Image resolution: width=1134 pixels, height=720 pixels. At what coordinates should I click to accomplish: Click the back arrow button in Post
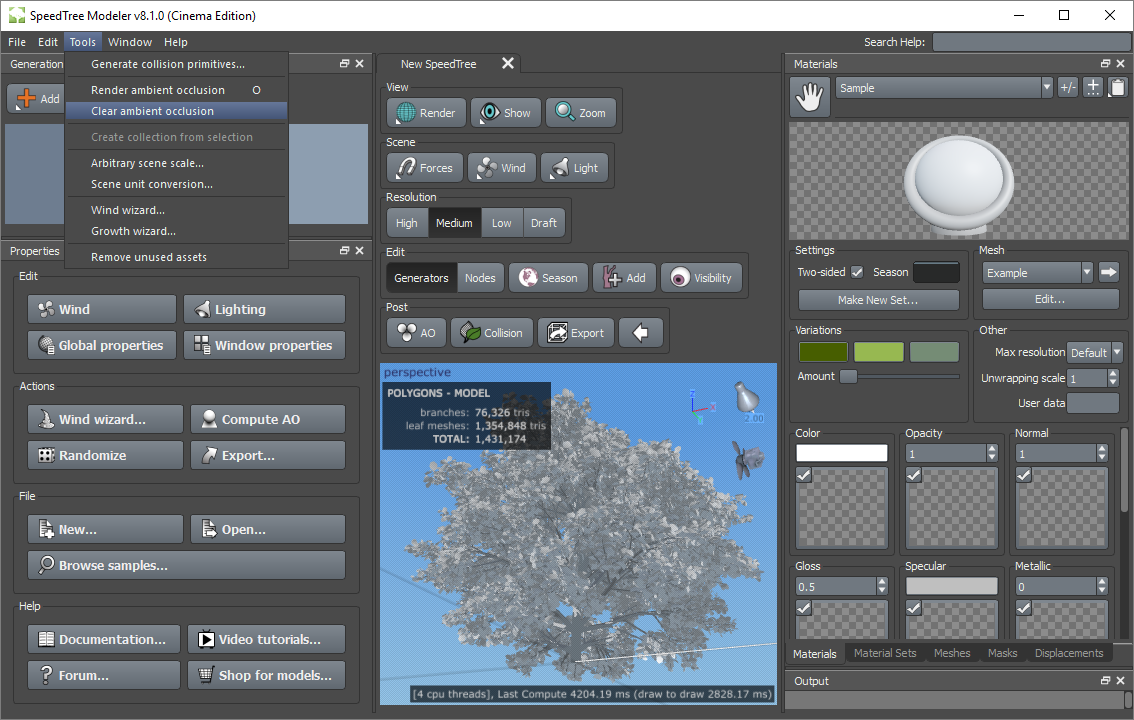[641, 333]
